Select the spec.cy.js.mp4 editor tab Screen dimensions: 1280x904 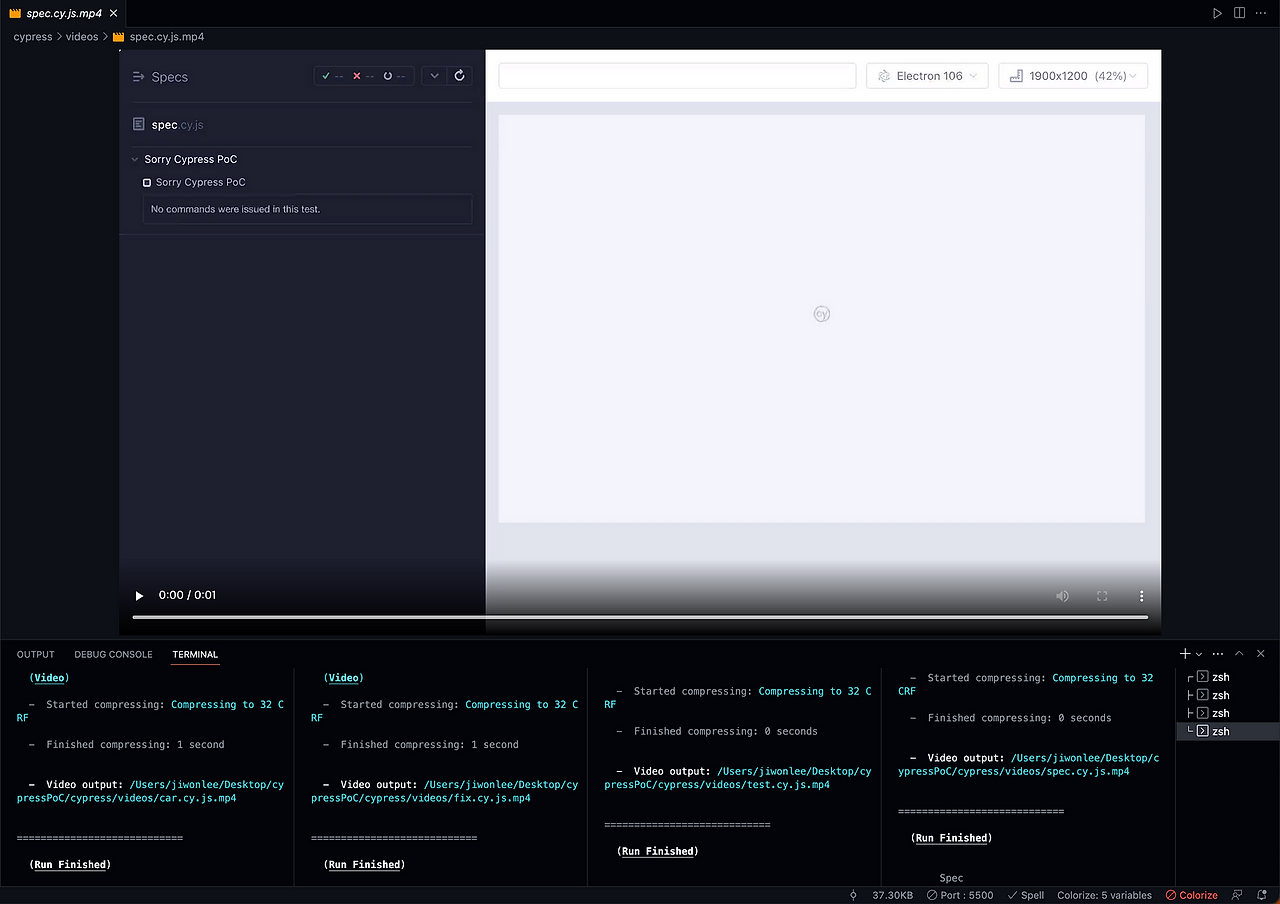pos(62,13)
